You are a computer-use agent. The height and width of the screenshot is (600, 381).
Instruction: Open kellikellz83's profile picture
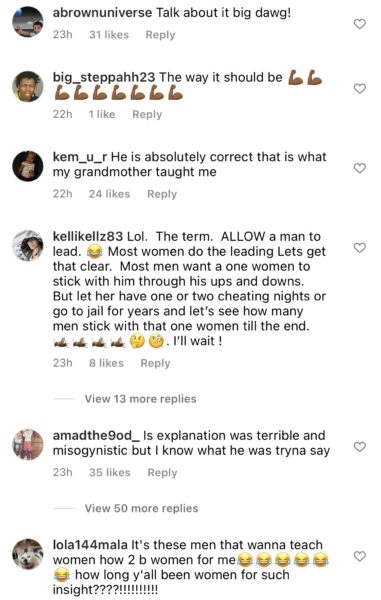[x=28, y=246]
